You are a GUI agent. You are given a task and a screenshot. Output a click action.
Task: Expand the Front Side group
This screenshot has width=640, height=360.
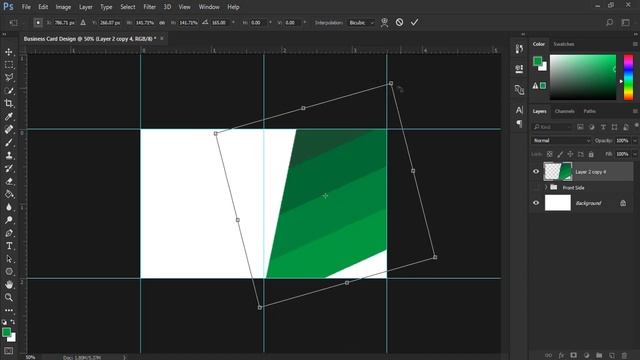pyautogui.click(x=546, y=187)
